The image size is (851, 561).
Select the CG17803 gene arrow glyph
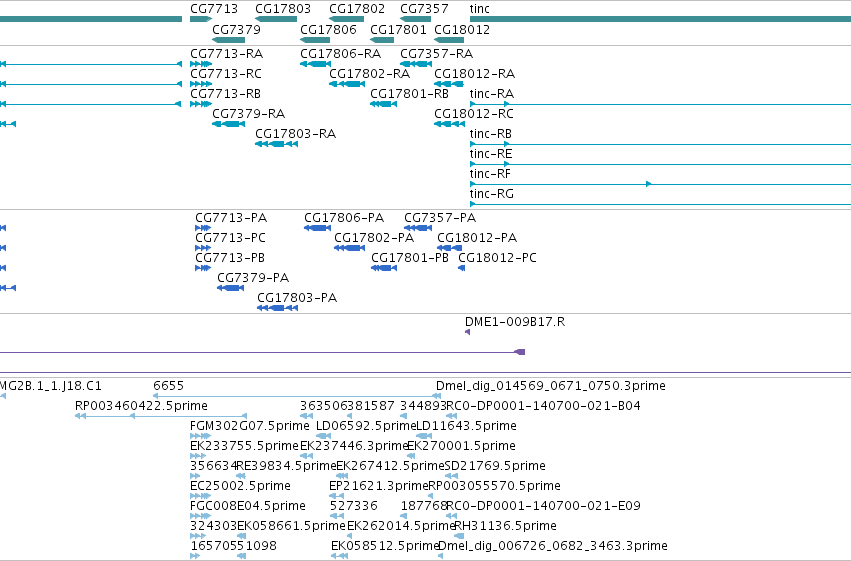pyautogui.click(x=276, y=19)
